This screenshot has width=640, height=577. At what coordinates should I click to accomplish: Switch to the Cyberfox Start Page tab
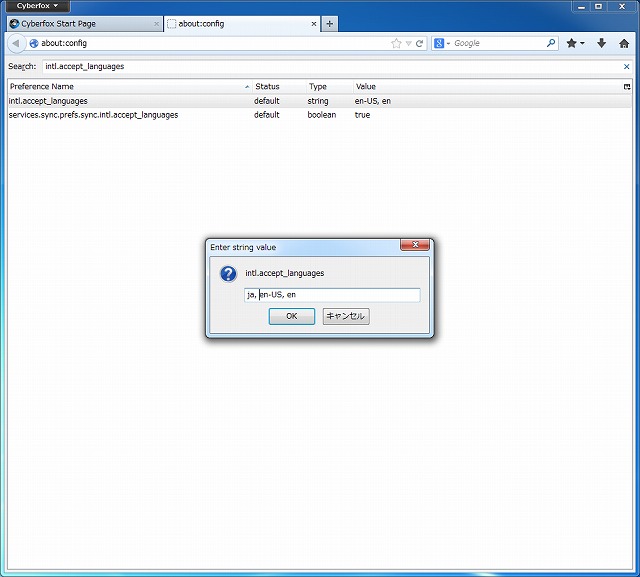pyautogui.click(x=84, y=24)
